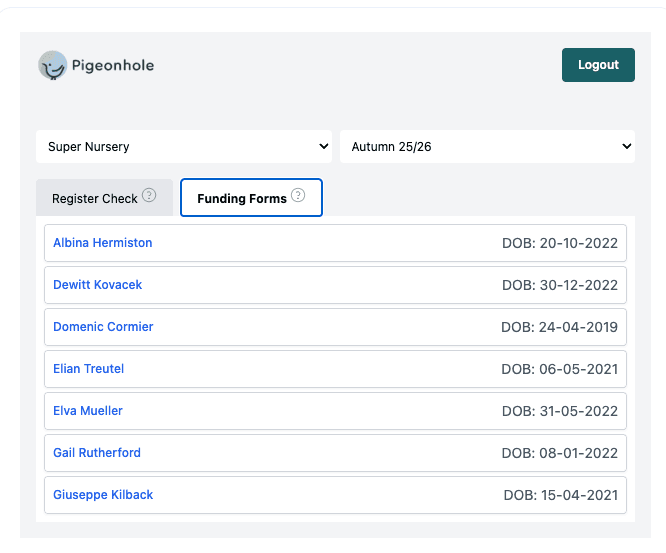The width and height of the screenshot is (666, 553).
Task: Switch to the Register Check tab
Action: point(95,198)
